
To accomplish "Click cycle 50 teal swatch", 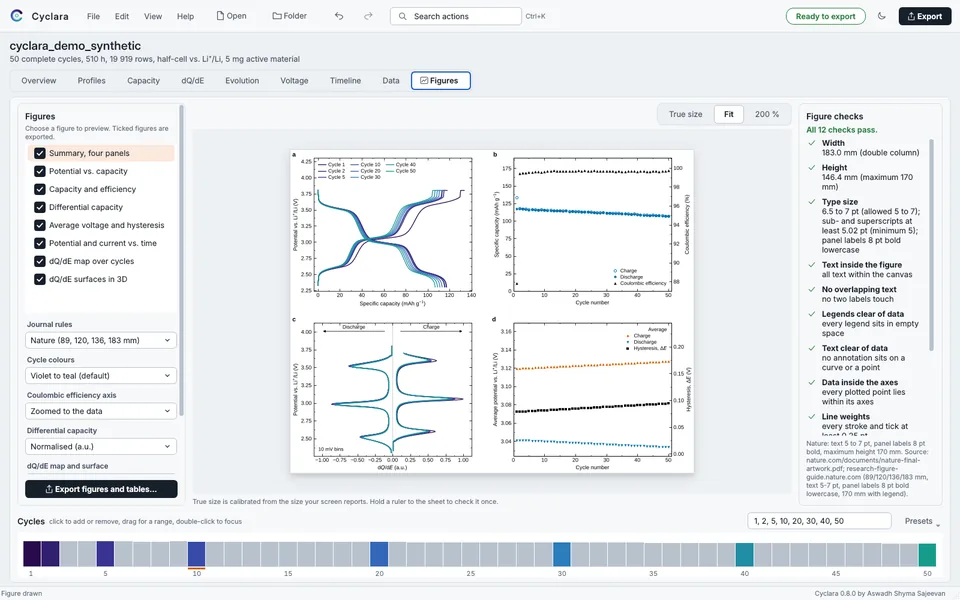I will (927, 555).
